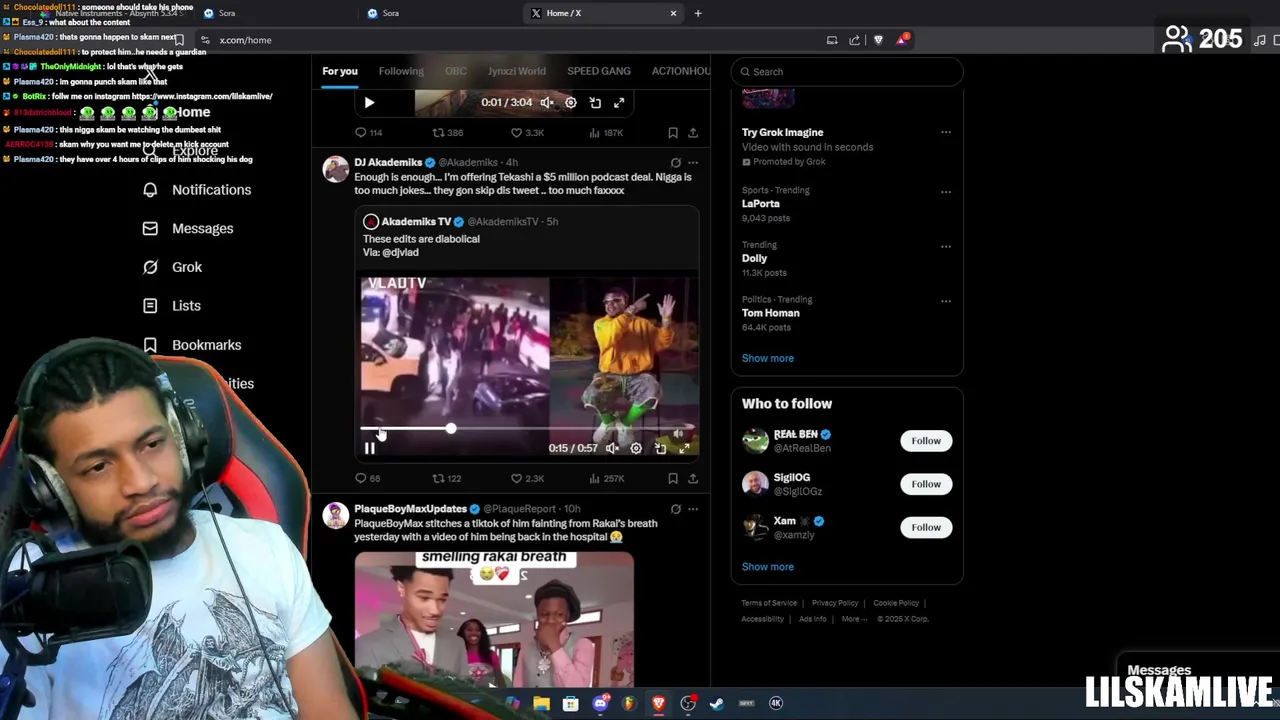Viewport: 1280px width, 720px height.
Task: Toggle picture-in-picture on top 3:04 video
Action: (x=595, y=102)
